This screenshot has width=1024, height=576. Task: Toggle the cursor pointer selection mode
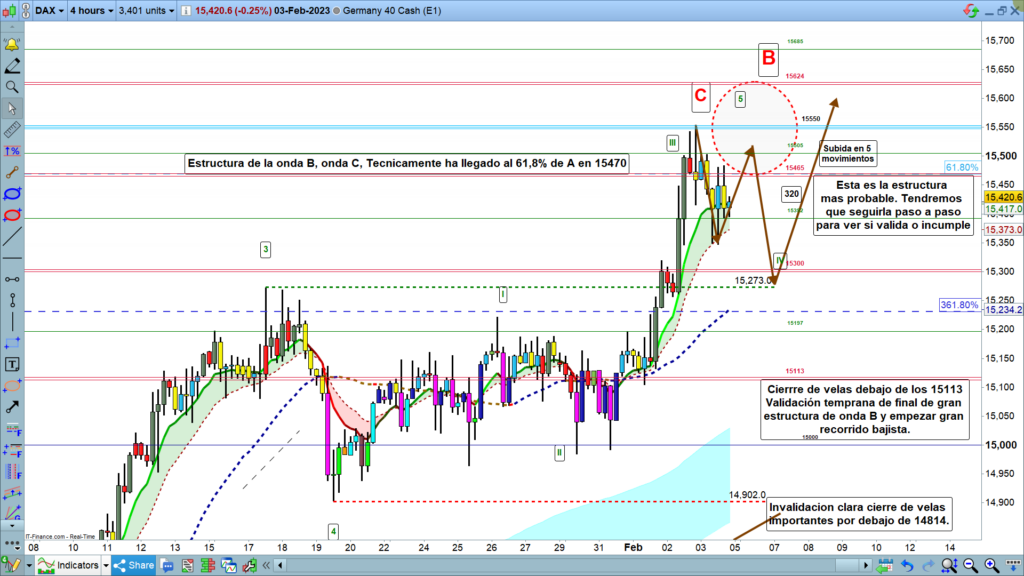pos(12,108)
